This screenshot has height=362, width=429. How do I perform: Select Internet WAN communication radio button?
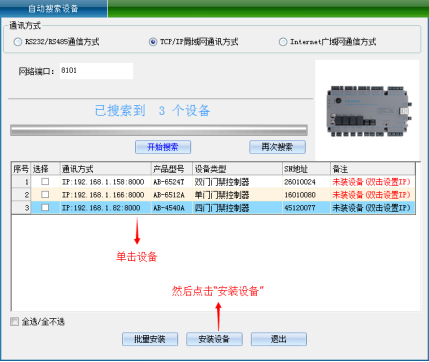pos(283,42)
